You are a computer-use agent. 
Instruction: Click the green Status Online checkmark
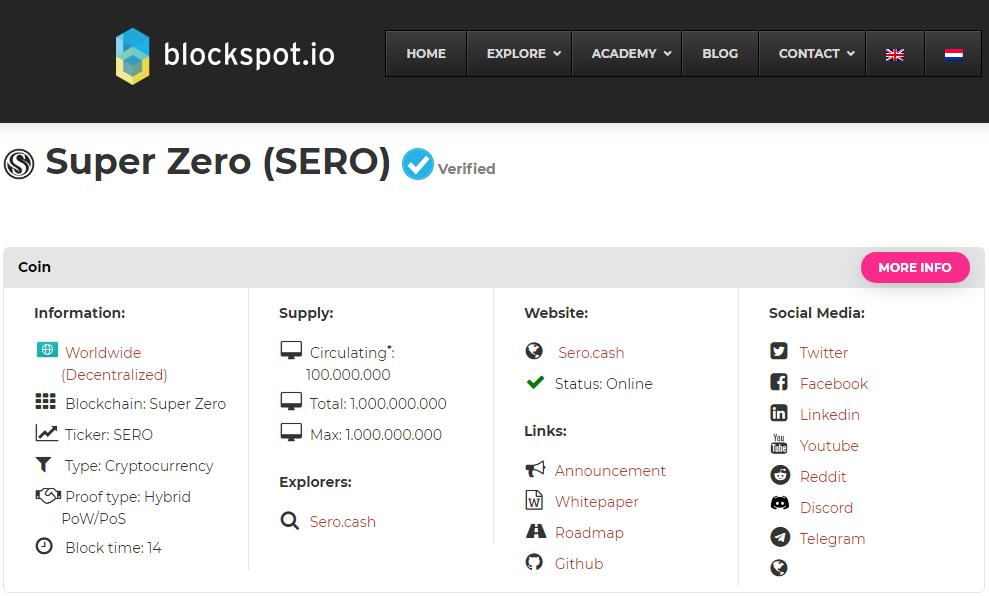(535, 382)
